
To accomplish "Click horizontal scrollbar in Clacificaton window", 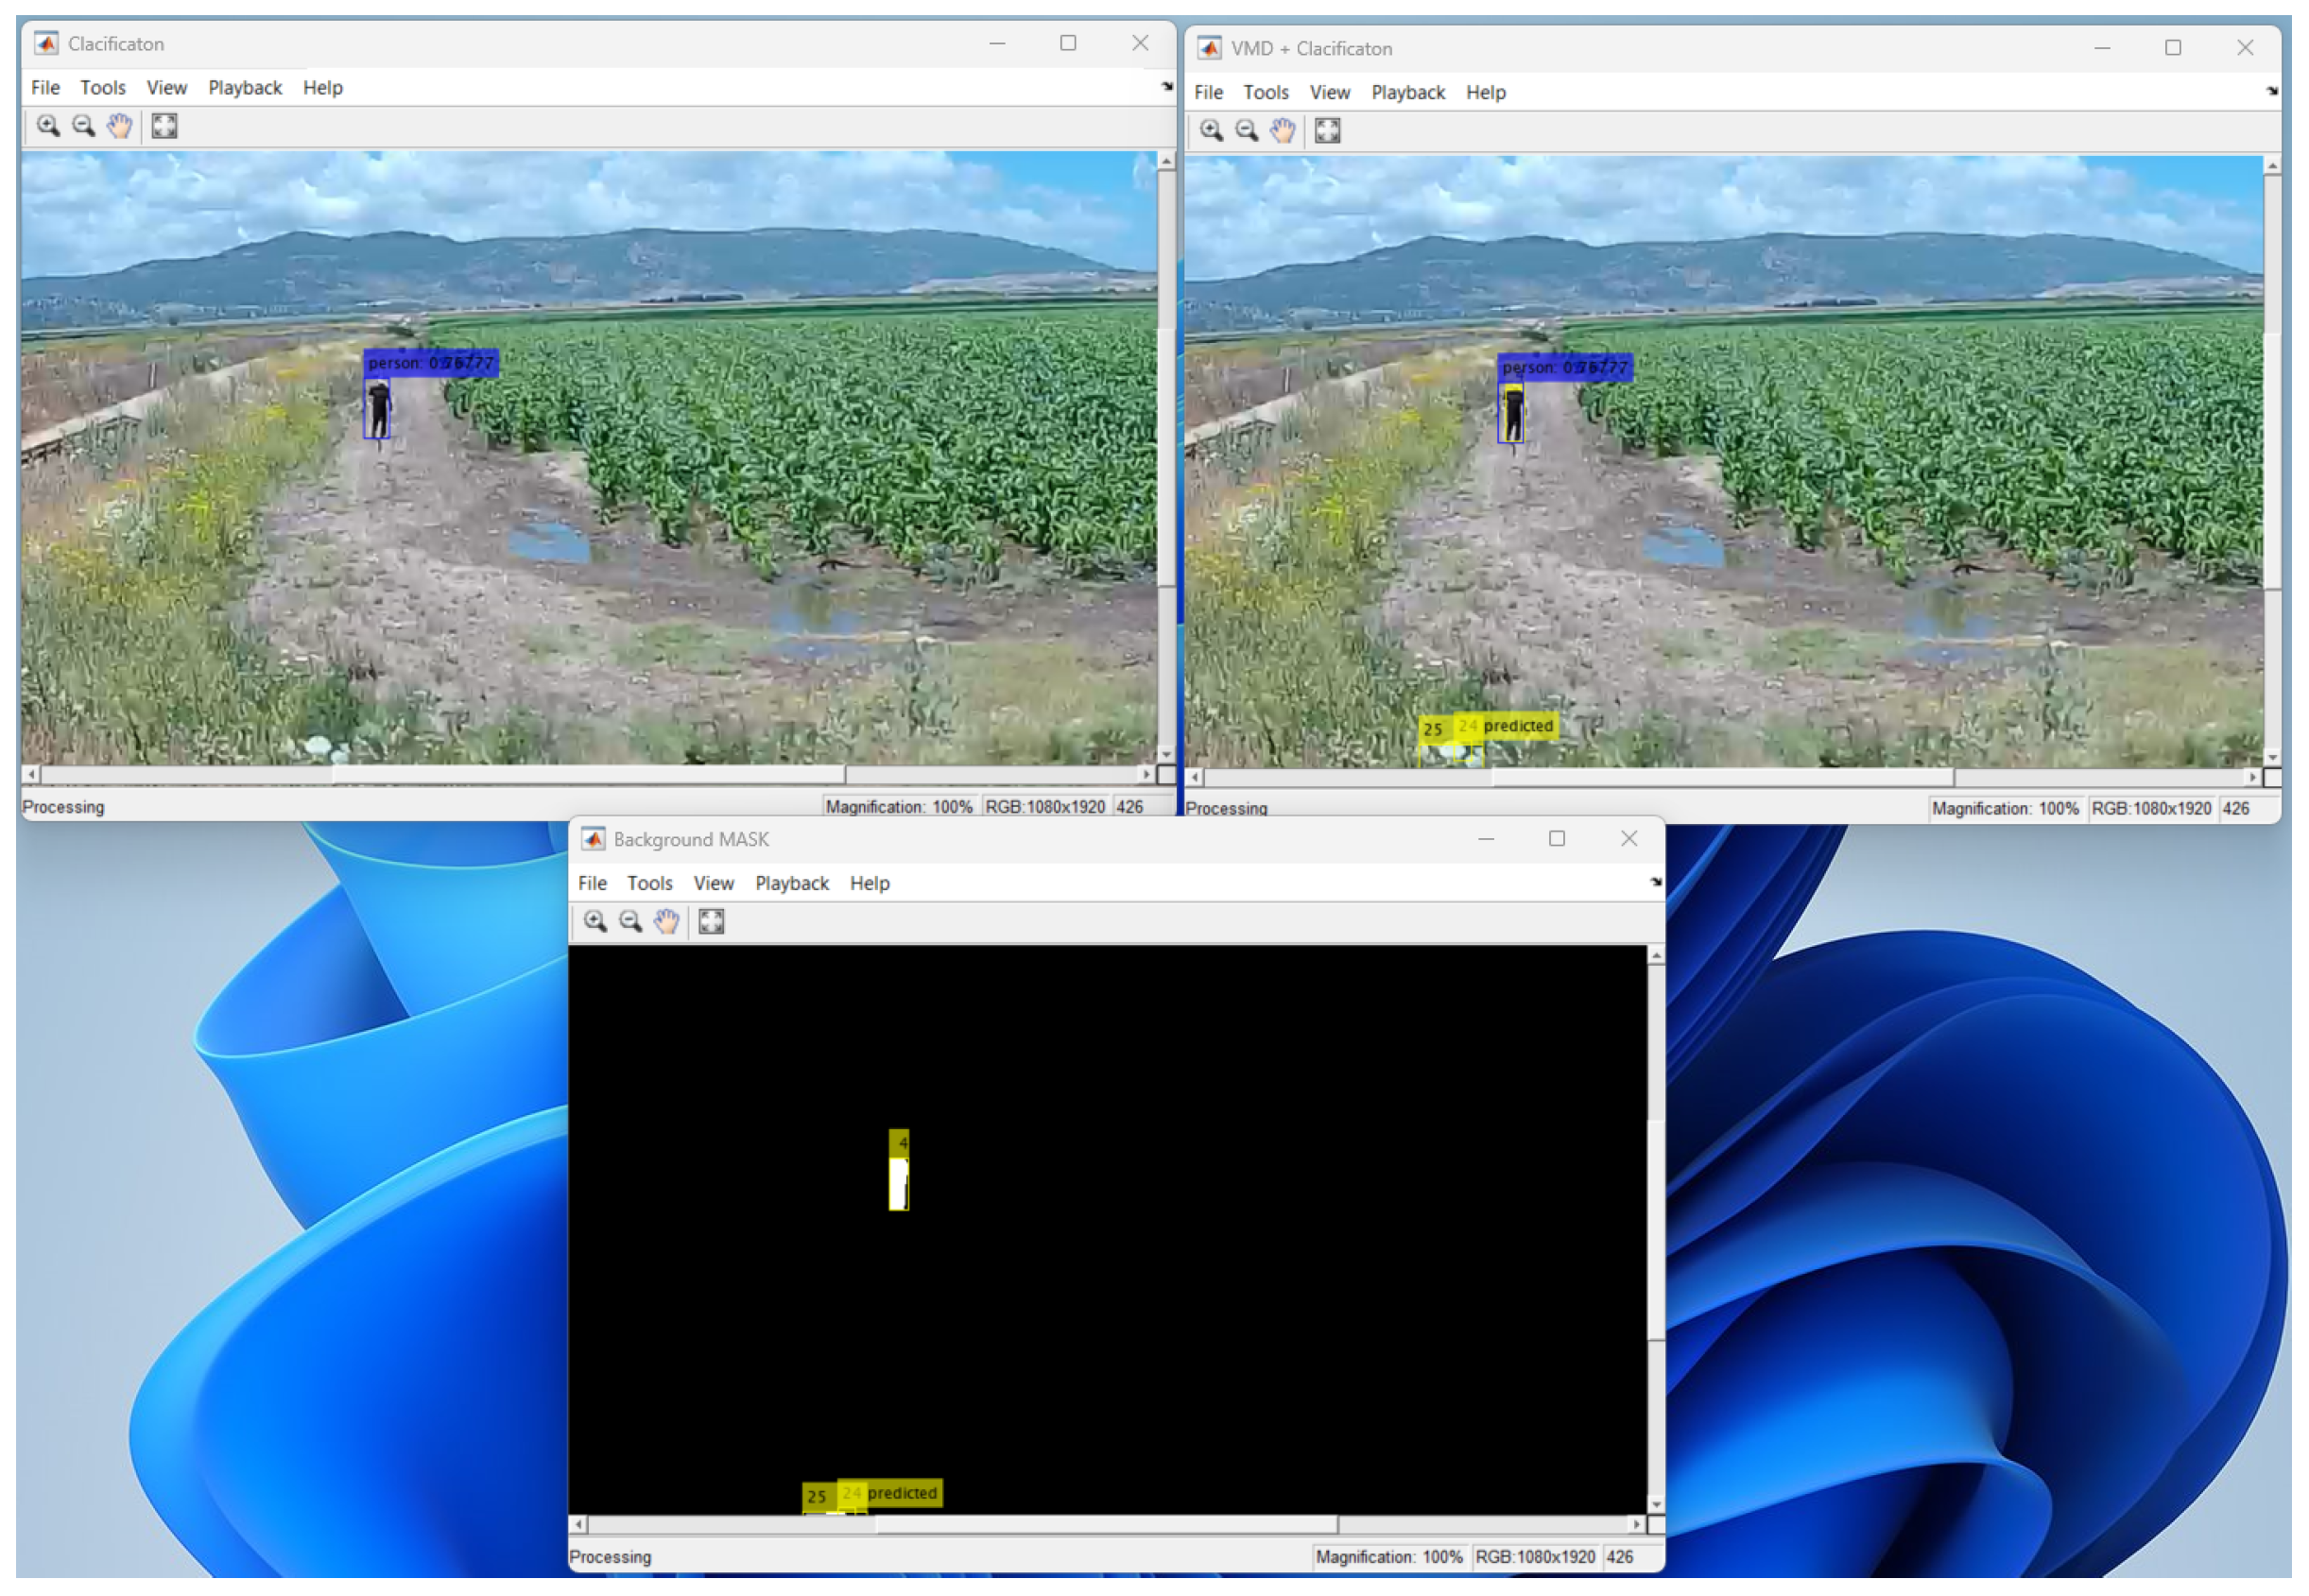I will (588, 775).
